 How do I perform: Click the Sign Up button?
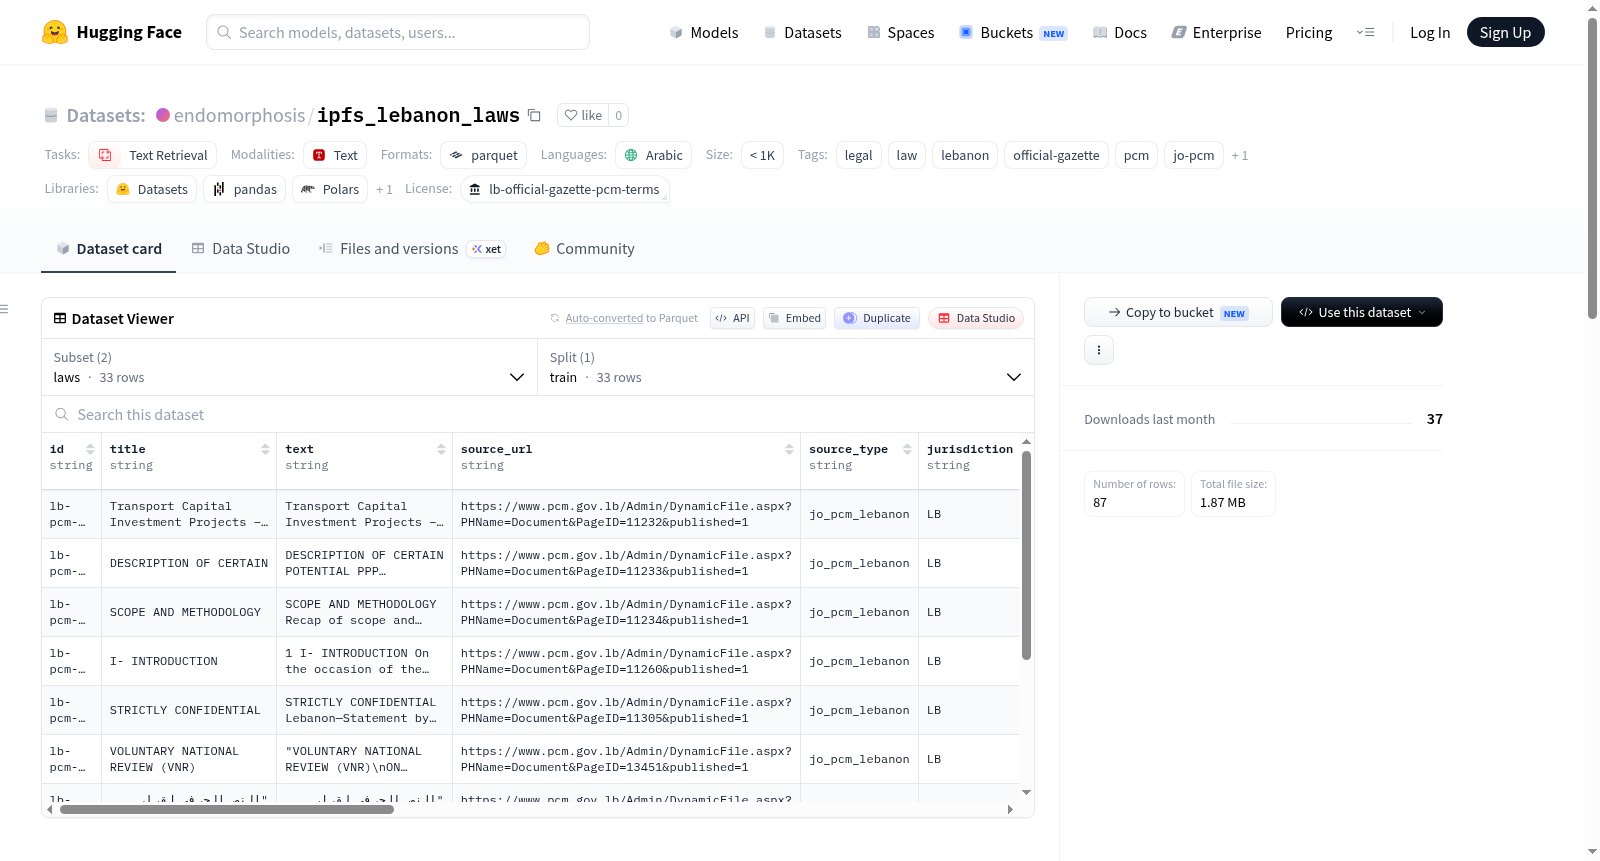coord(1505,32)
